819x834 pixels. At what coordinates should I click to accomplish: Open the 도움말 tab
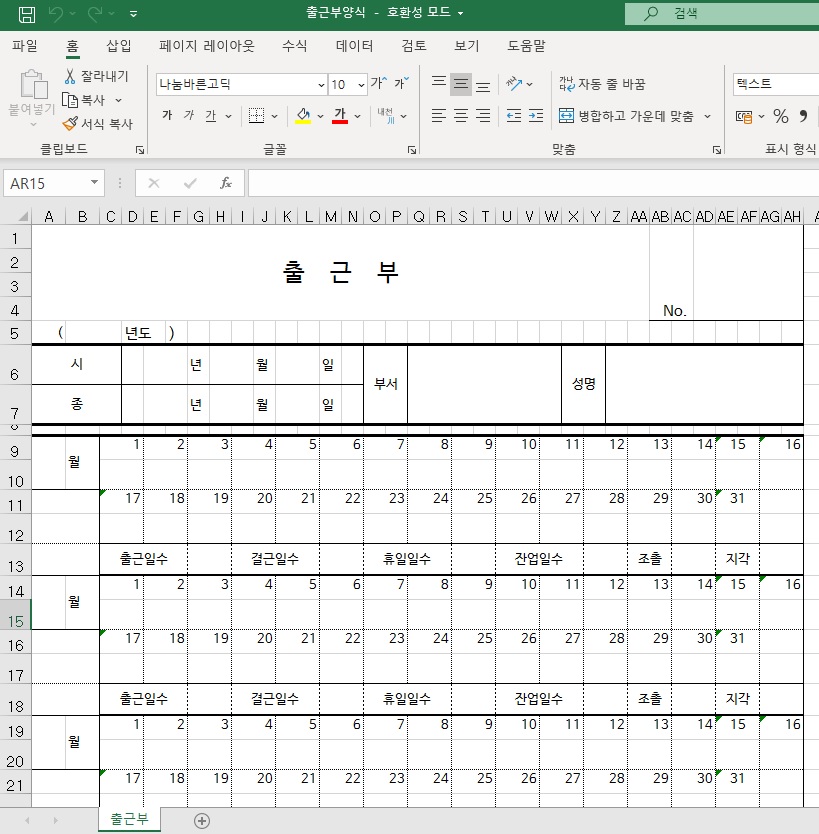pyautogui.click(x=526, y=46)
